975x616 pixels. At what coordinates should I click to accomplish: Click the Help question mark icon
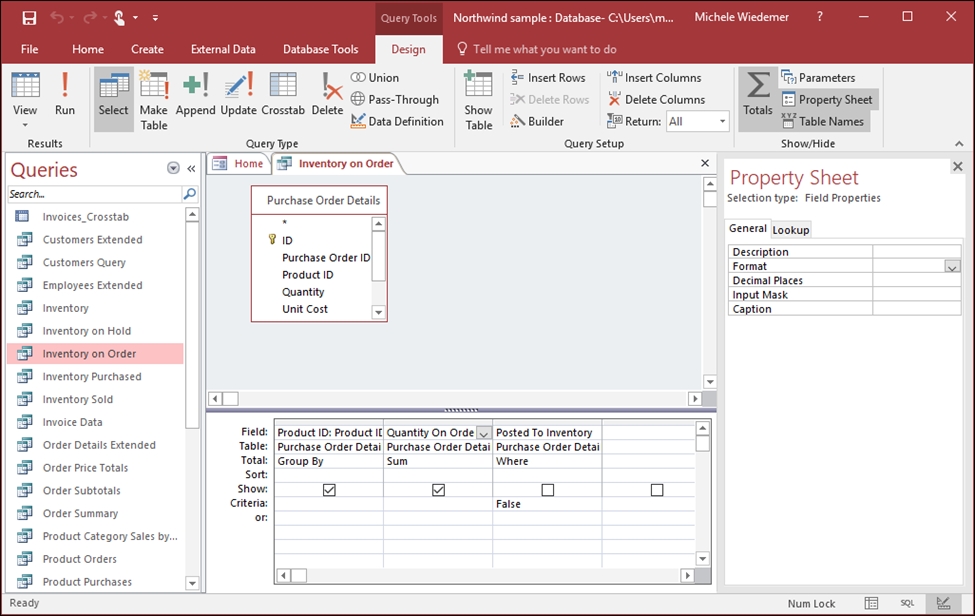820,17
